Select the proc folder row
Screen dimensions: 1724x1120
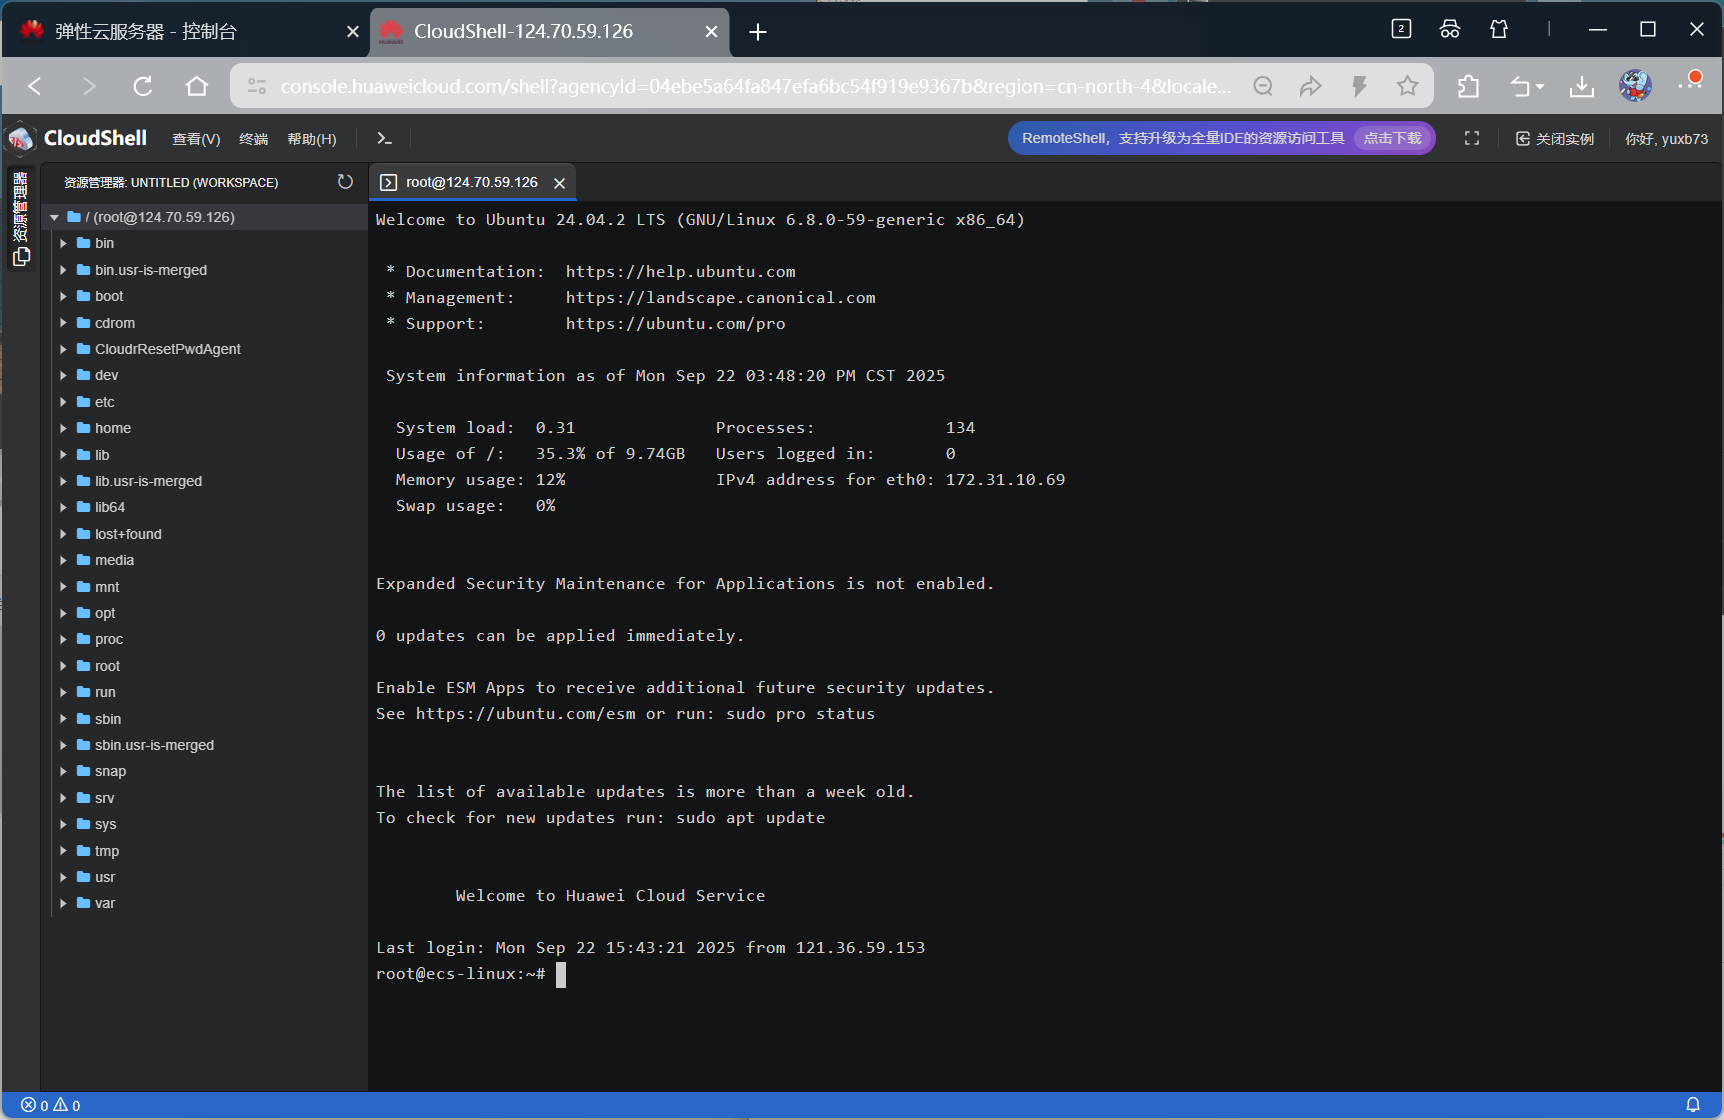point(204,639)
